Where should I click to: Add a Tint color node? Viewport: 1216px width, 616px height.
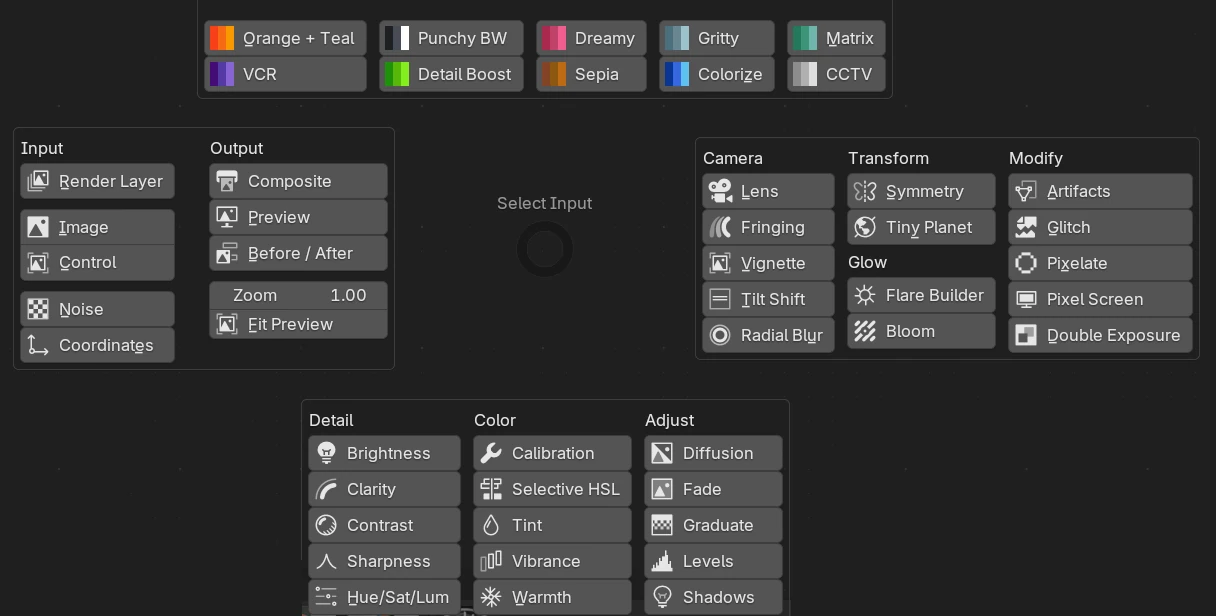tap(552, 525)
